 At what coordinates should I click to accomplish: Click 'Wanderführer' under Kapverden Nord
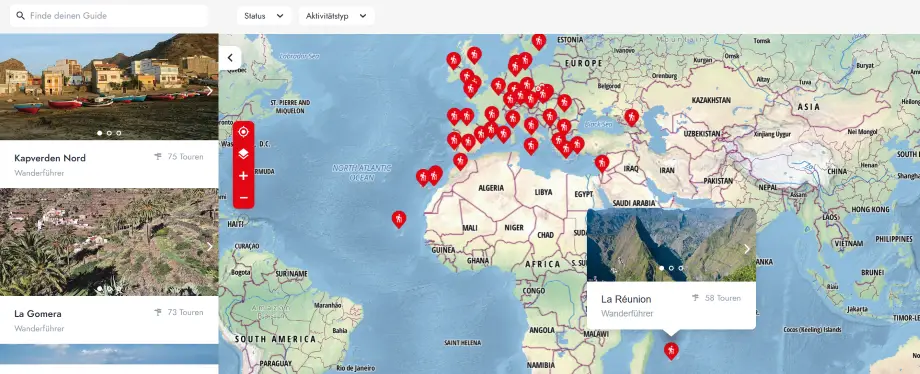(39, 173)
